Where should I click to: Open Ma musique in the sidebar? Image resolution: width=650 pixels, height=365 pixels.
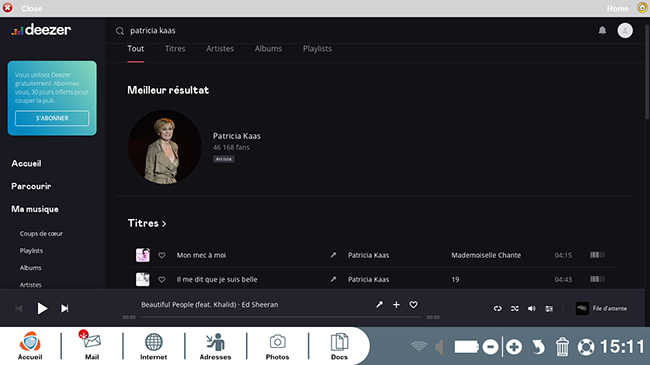click(35, 209)
